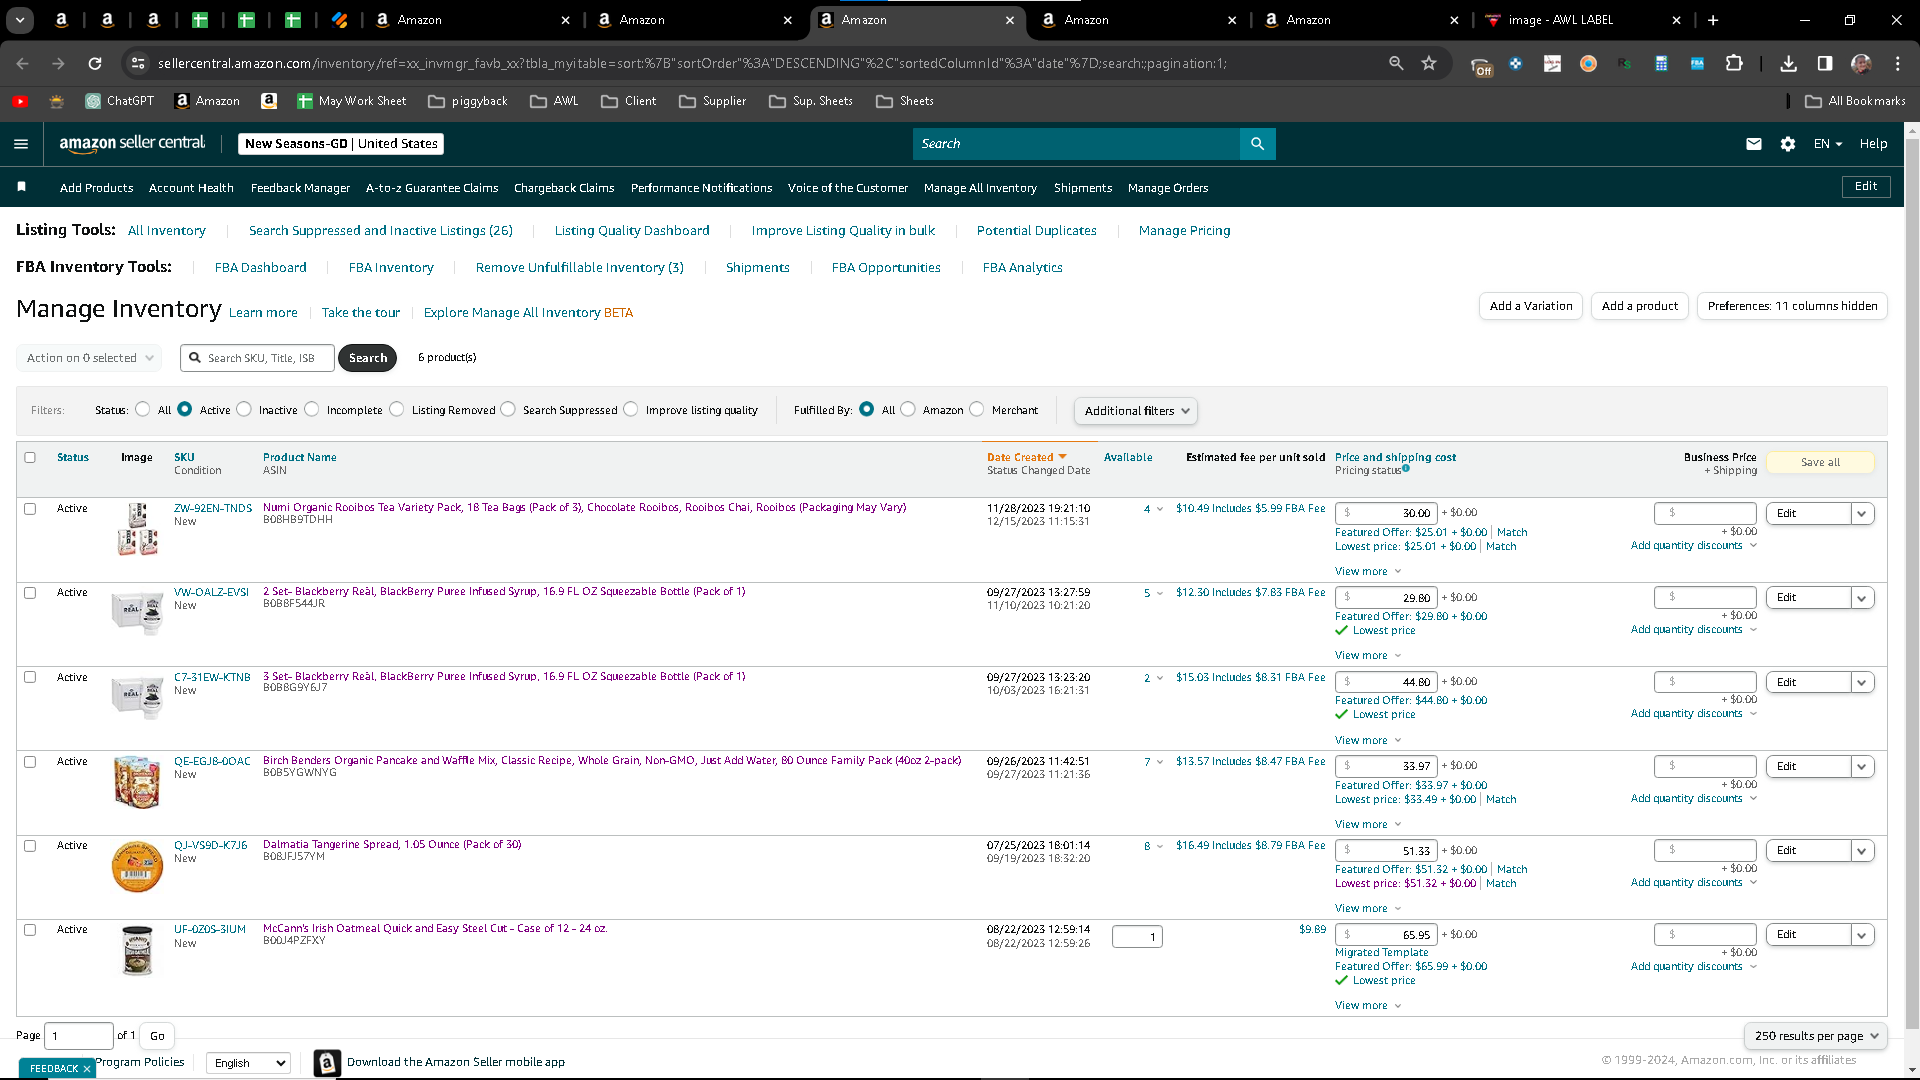Select the All status radio button
1920x1080 pixels.
coord(143,409)
